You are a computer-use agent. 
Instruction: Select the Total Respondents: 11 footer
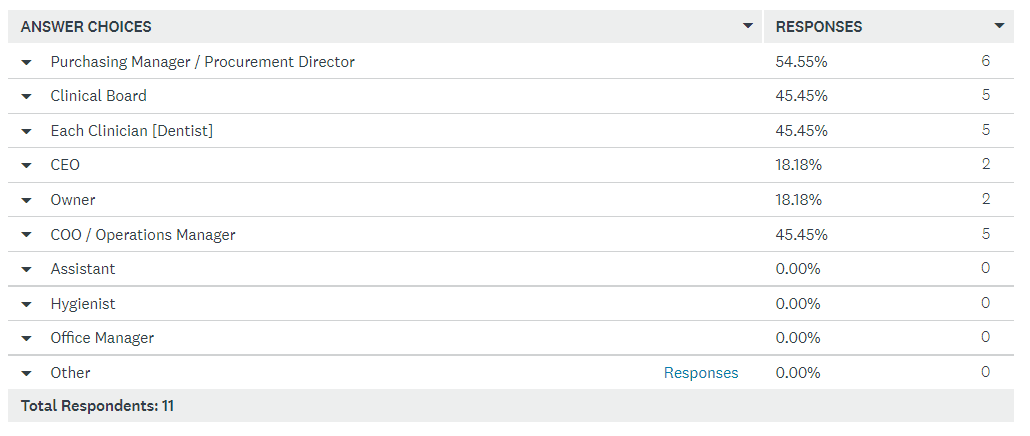tap(97, 406)
